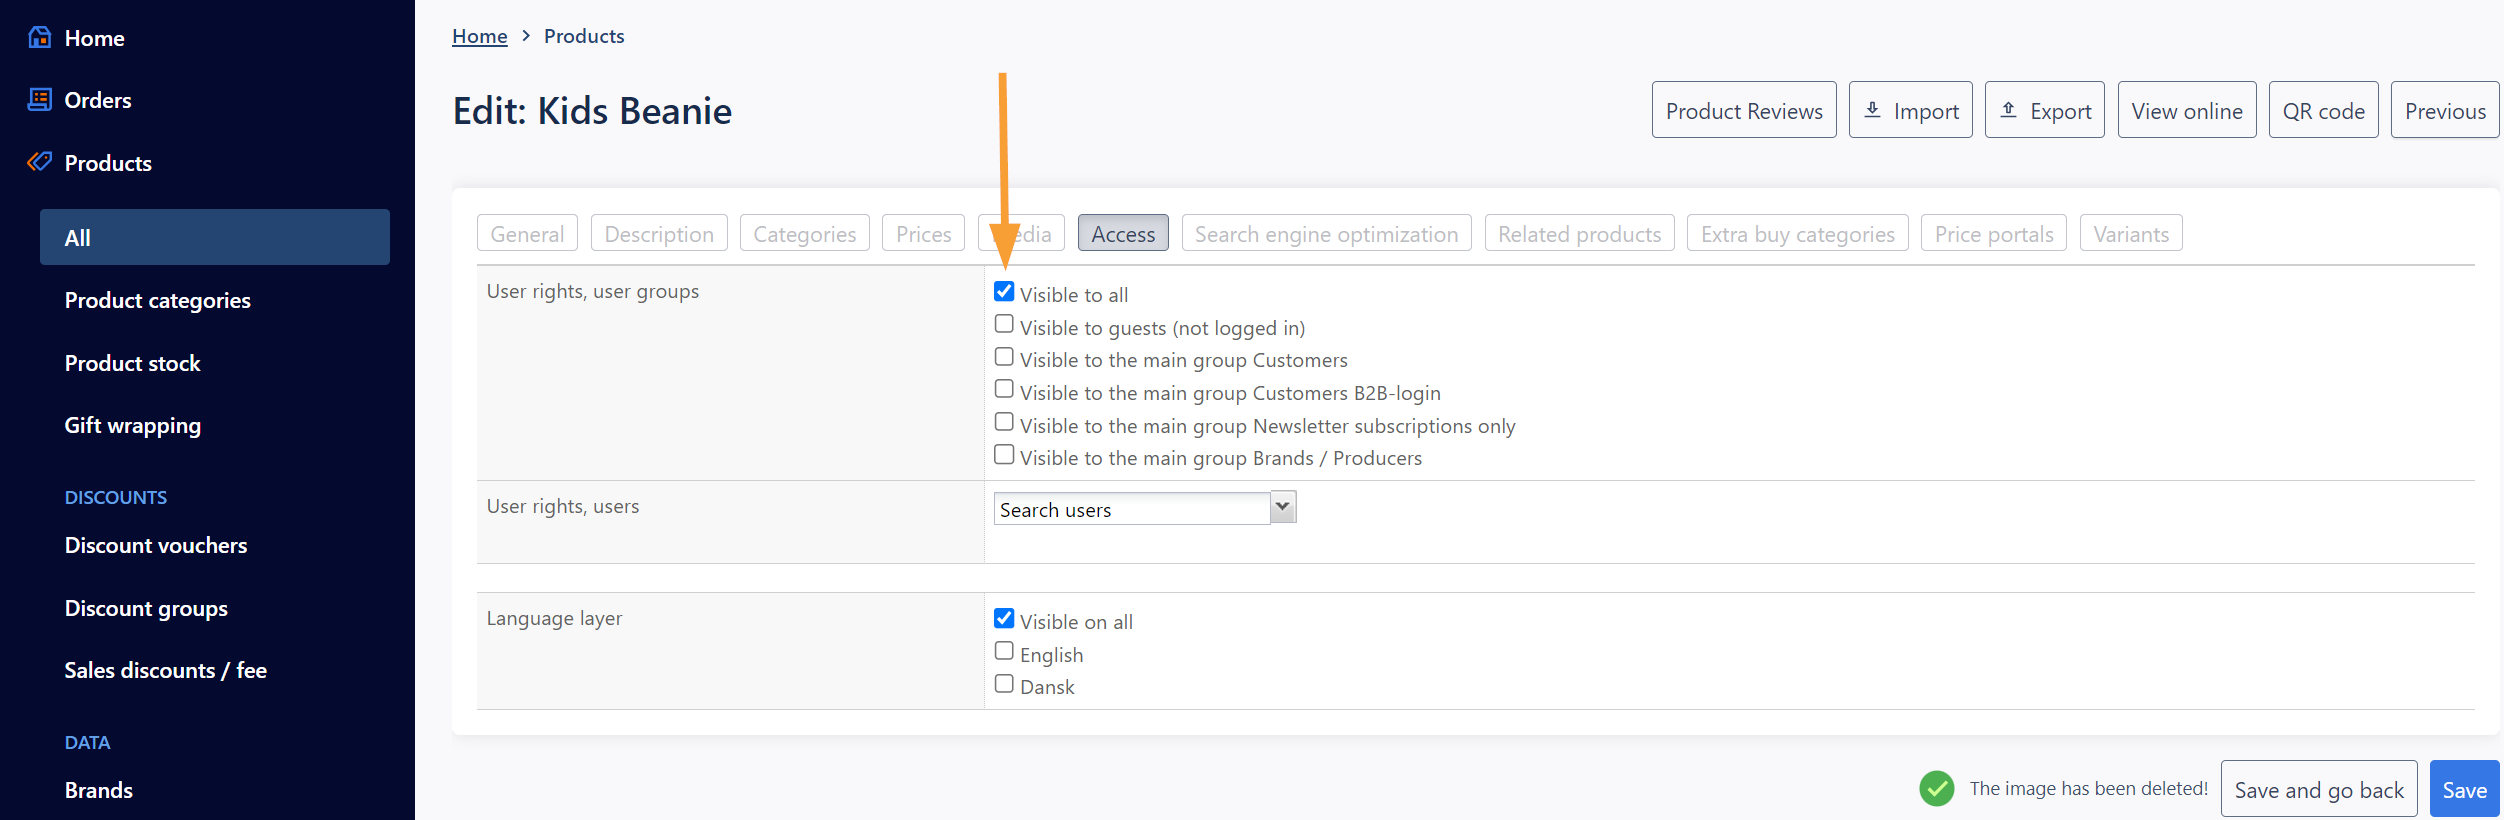Viewport: 2504px width, 820px height.
Task: Click the Export button label
Action: [x=2060, y=111]
